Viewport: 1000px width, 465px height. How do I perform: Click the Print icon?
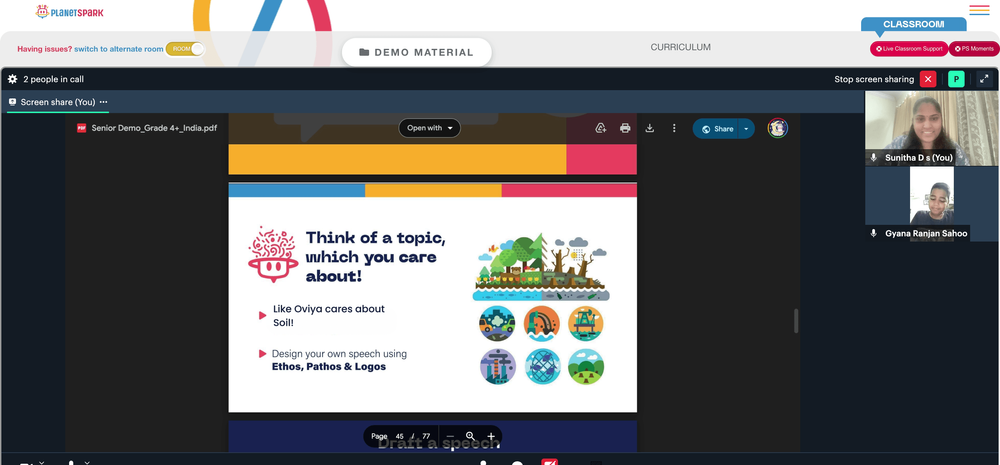tap(625, 128)
